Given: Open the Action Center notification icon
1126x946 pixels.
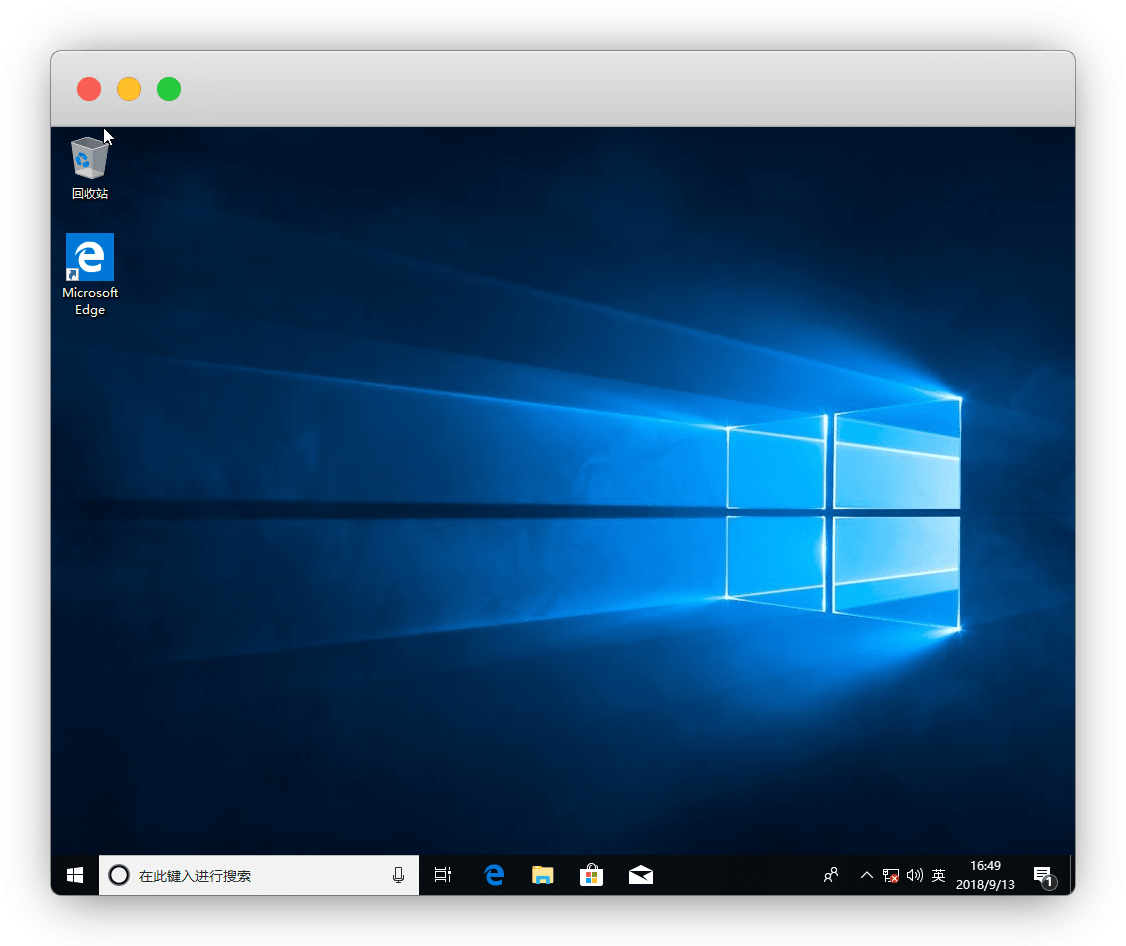Looking at the screenshot, I should 1043,875.
